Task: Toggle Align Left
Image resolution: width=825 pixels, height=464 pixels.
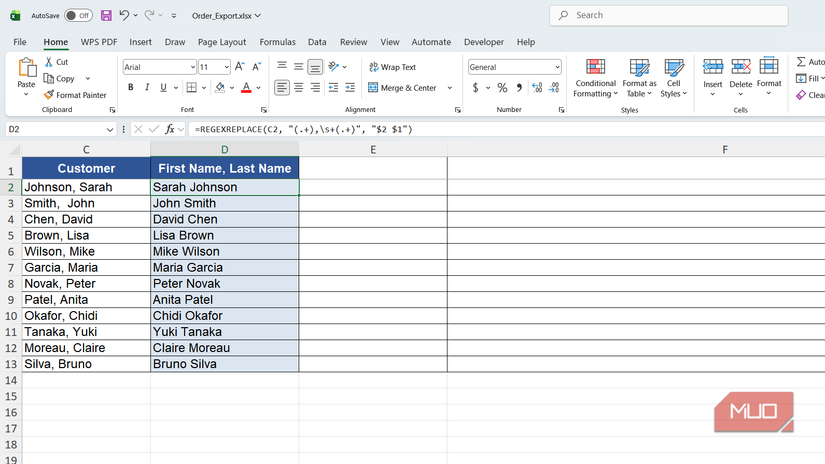Action: coord(282,87)
